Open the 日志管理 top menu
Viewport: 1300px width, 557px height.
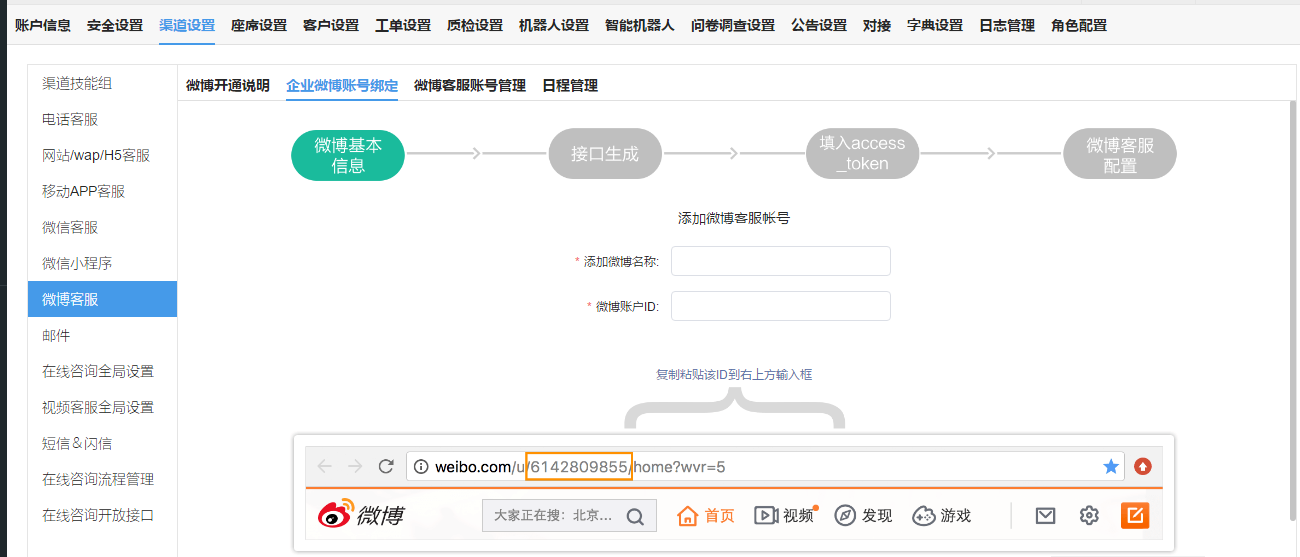(1007, 25)
